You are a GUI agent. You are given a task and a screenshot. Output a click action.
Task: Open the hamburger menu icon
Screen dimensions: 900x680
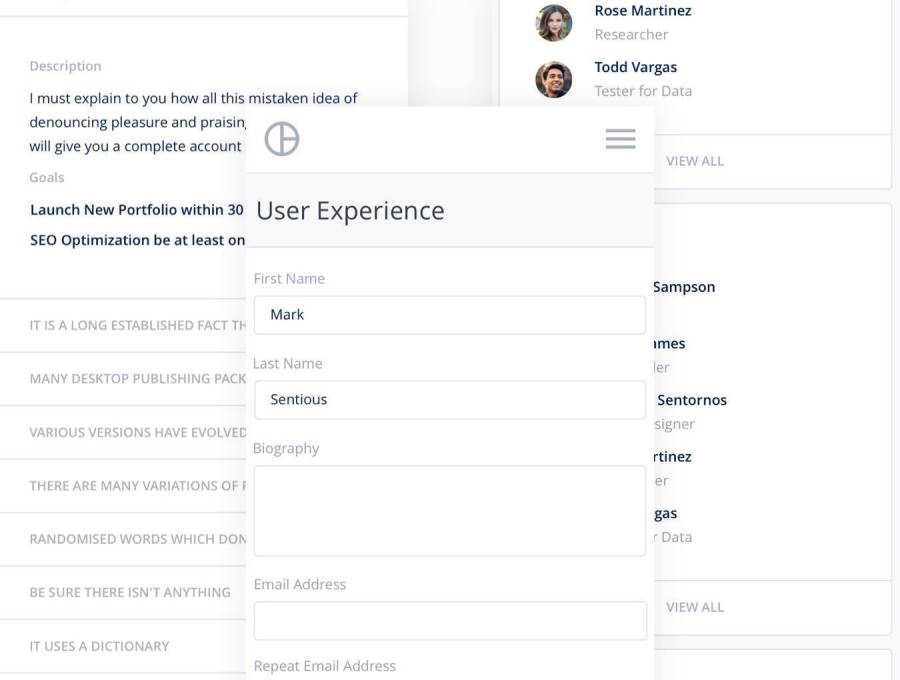click(x=620, y=139)
